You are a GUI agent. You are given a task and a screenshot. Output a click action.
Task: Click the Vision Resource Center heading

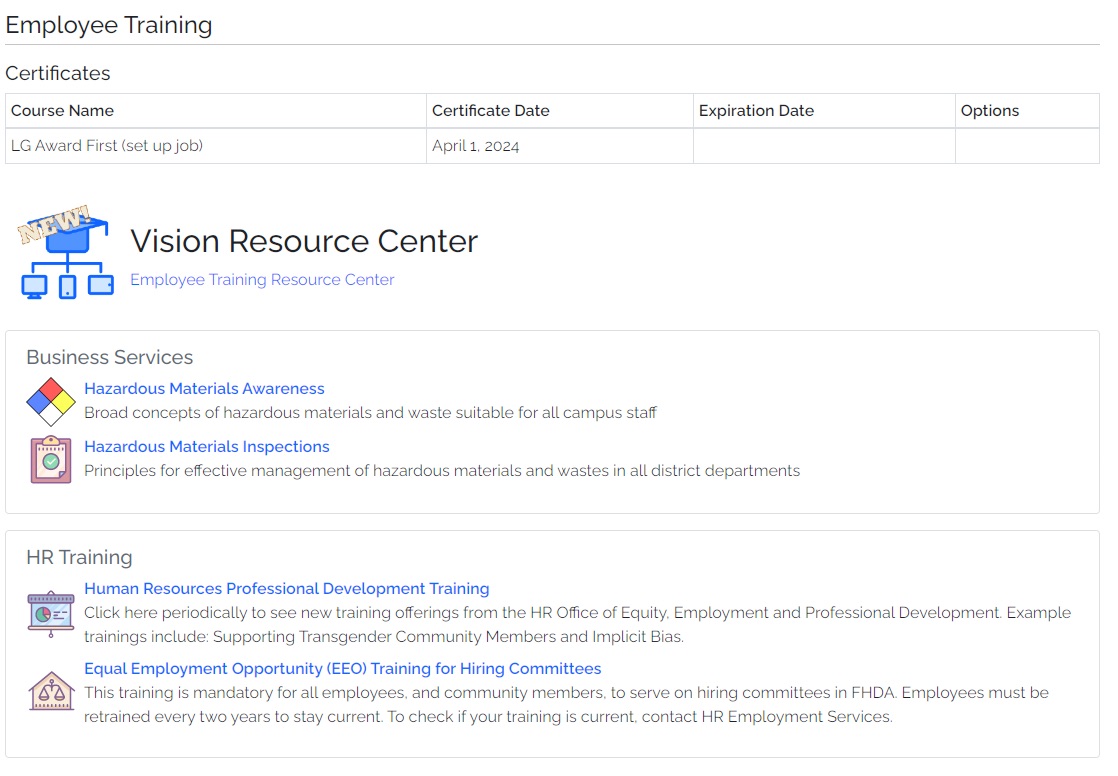[x=304, y=241]
